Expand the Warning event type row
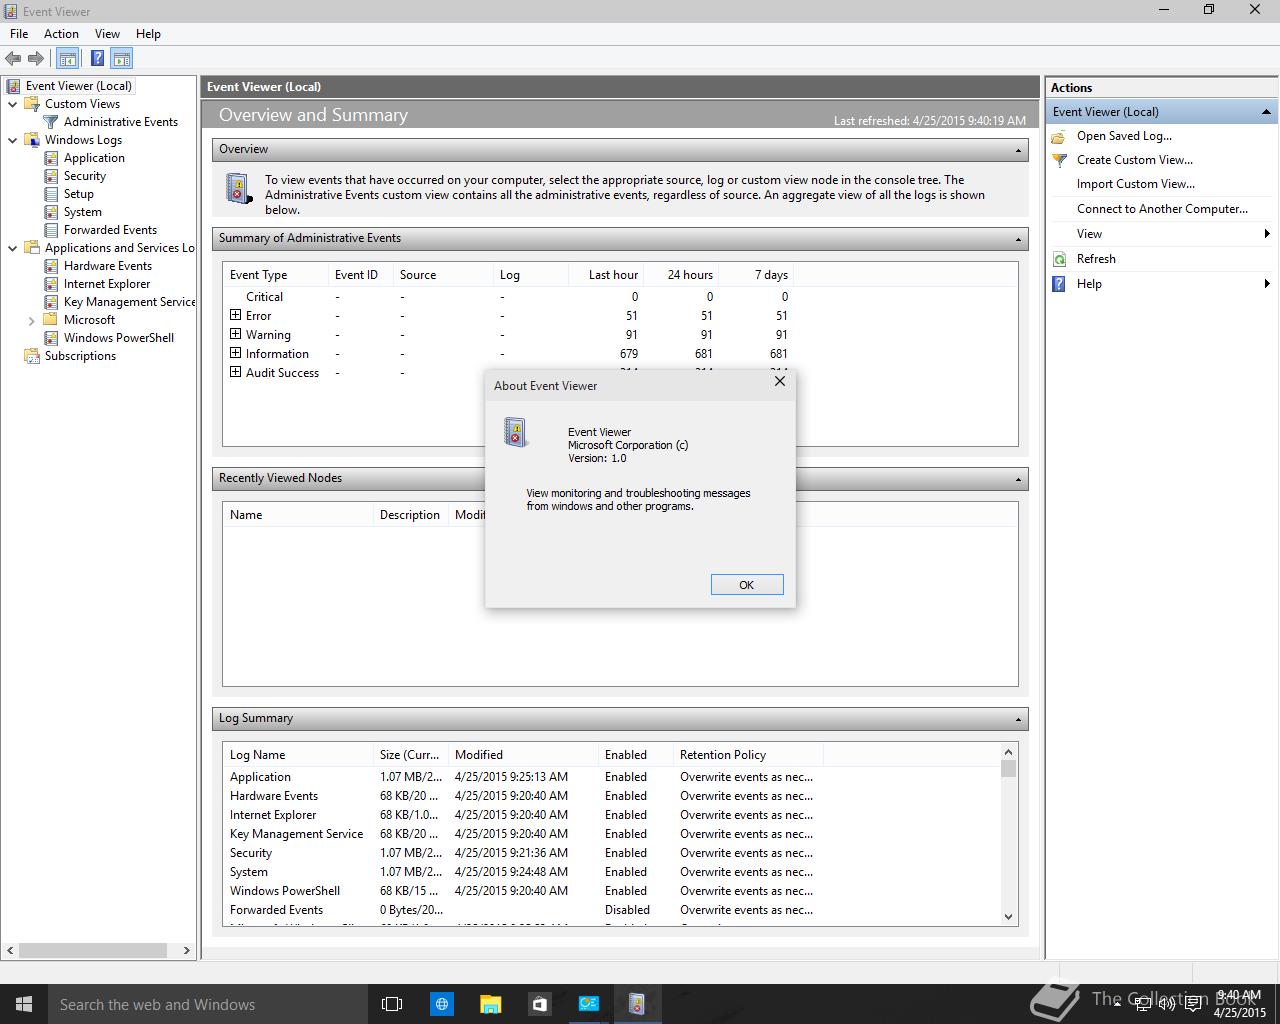 236,334
